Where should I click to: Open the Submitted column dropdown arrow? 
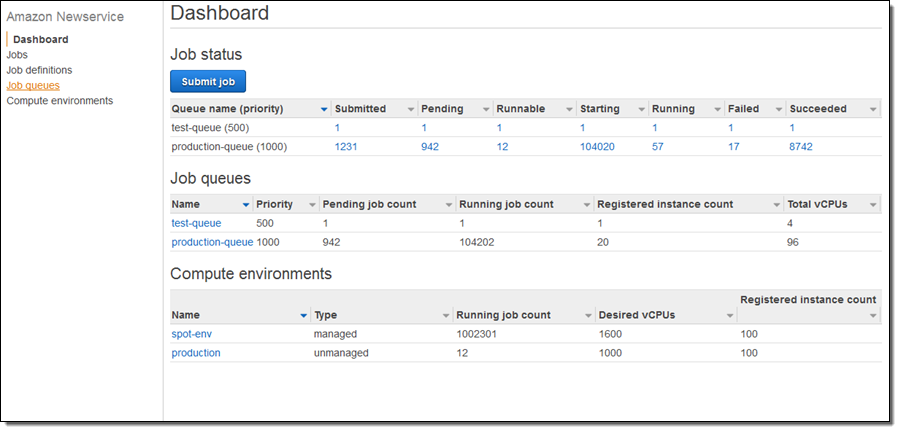coord(410,109)
